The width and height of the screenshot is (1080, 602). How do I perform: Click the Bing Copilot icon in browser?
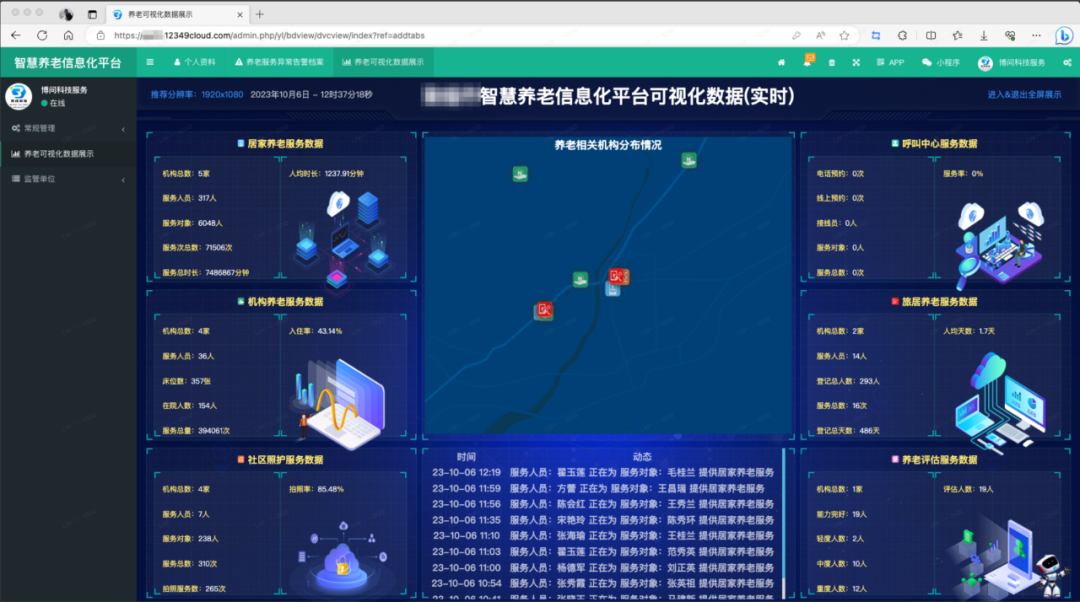pyautogui.click(x=1064, y=35)
